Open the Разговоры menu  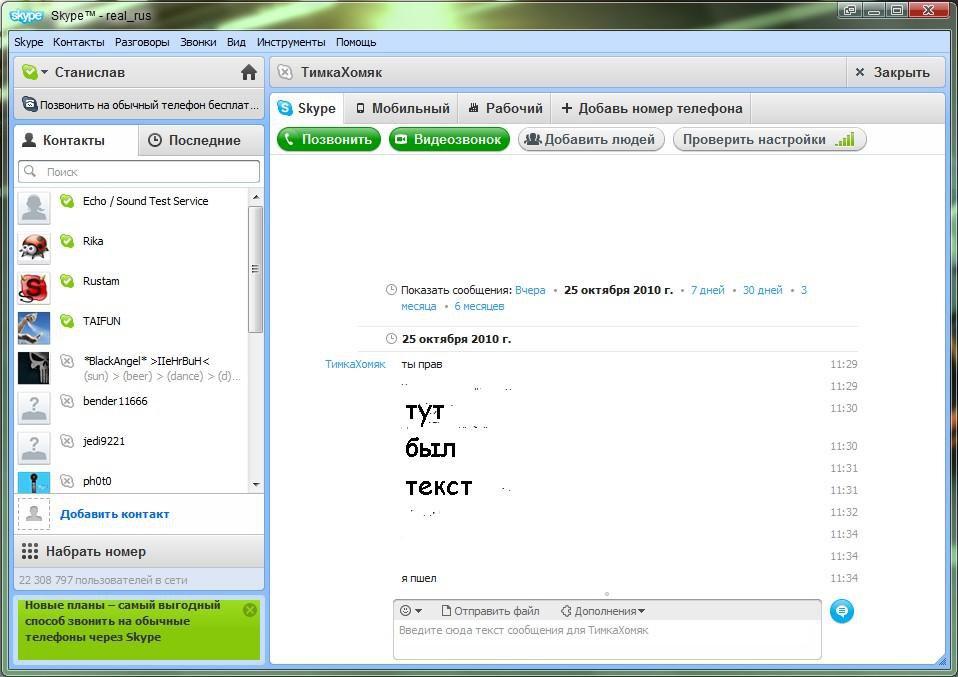(142, 42)
